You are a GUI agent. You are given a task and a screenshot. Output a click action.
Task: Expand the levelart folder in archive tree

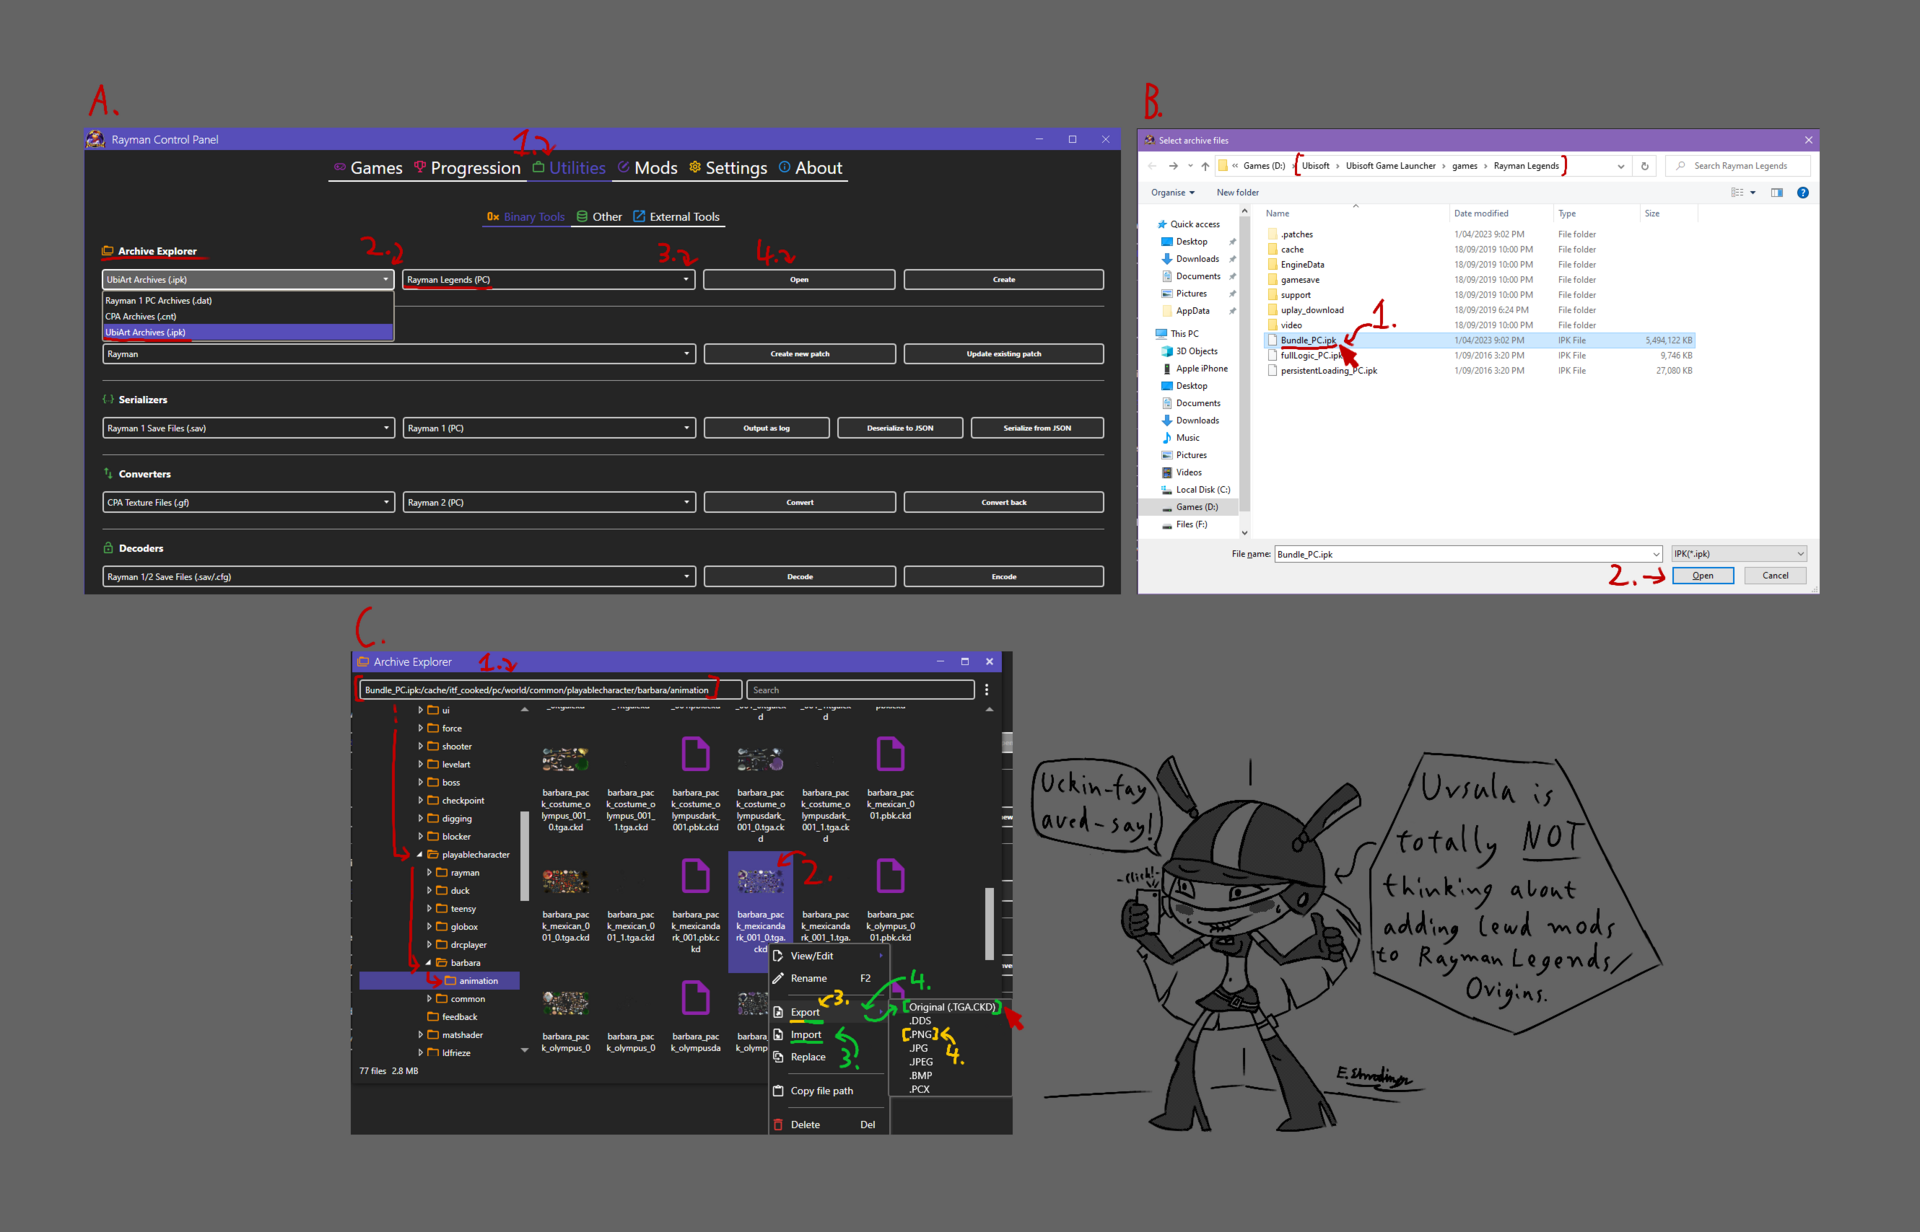420,765
